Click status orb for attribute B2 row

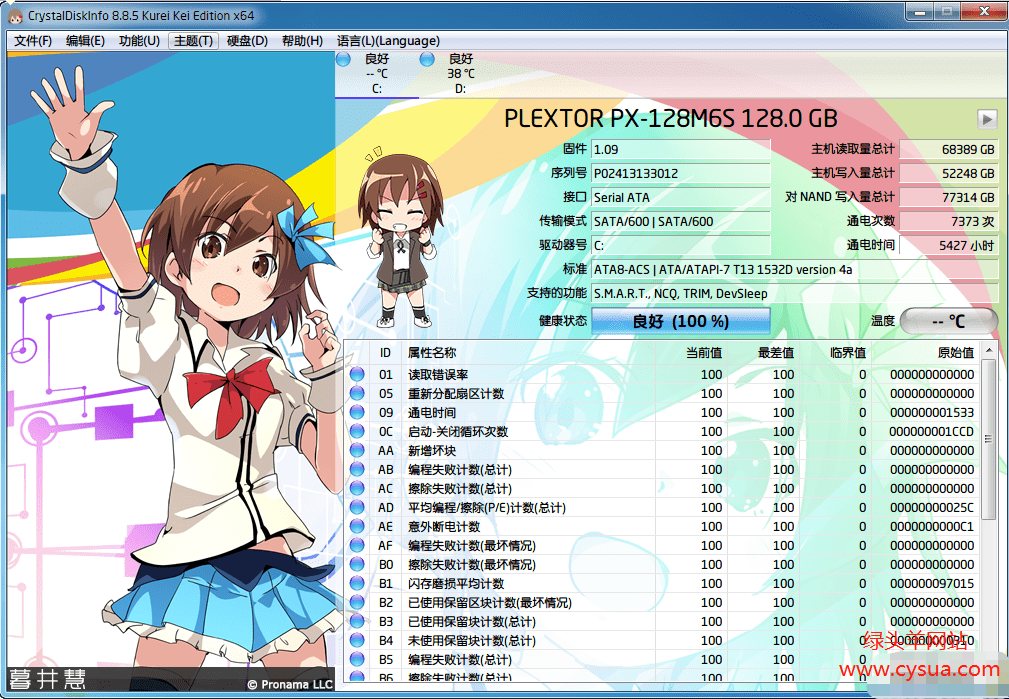point(357,602)
